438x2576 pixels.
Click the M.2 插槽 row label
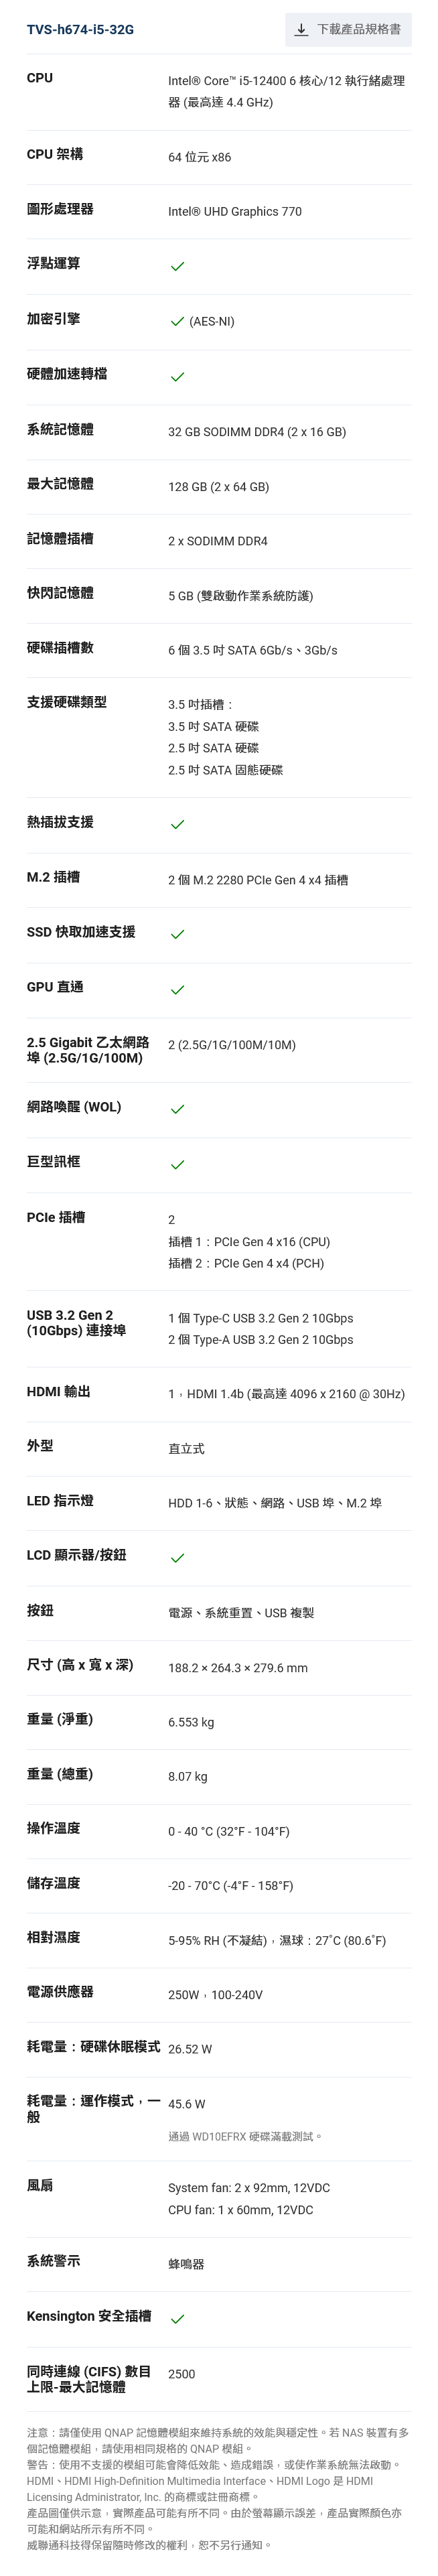53,878
